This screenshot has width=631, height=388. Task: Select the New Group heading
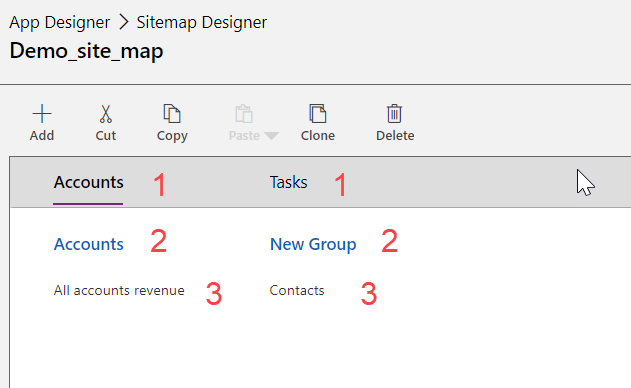(x=313, y=244)
